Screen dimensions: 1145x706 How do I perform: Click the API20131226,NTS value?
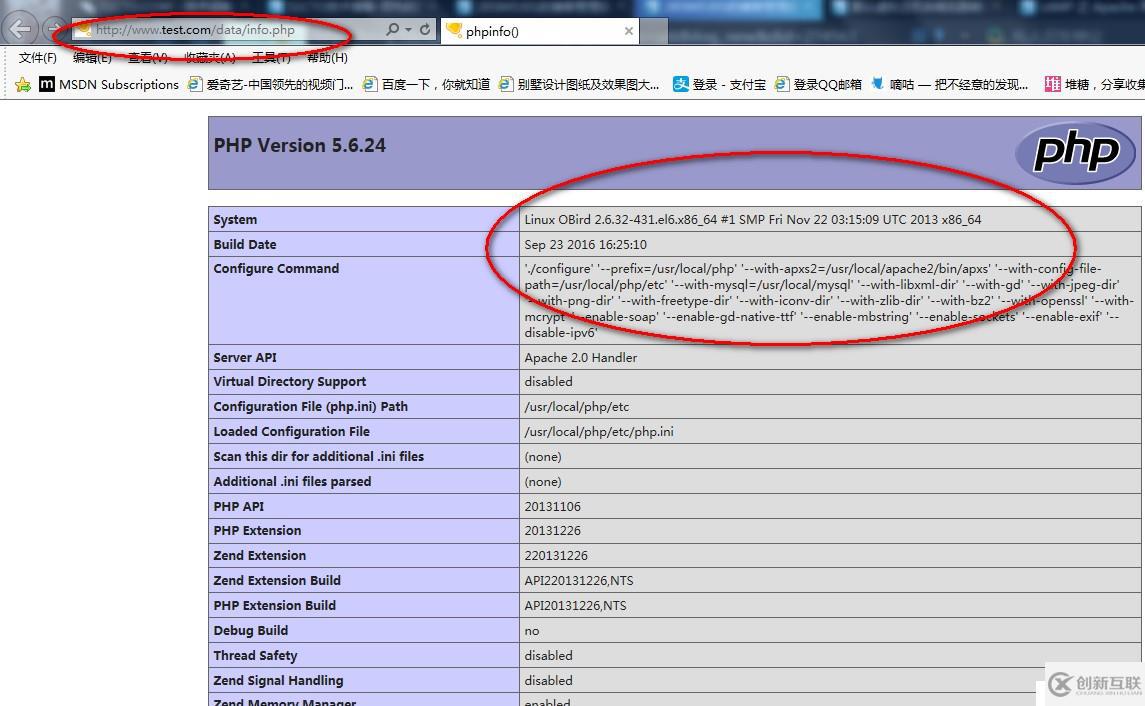click(x=575, y=606)
